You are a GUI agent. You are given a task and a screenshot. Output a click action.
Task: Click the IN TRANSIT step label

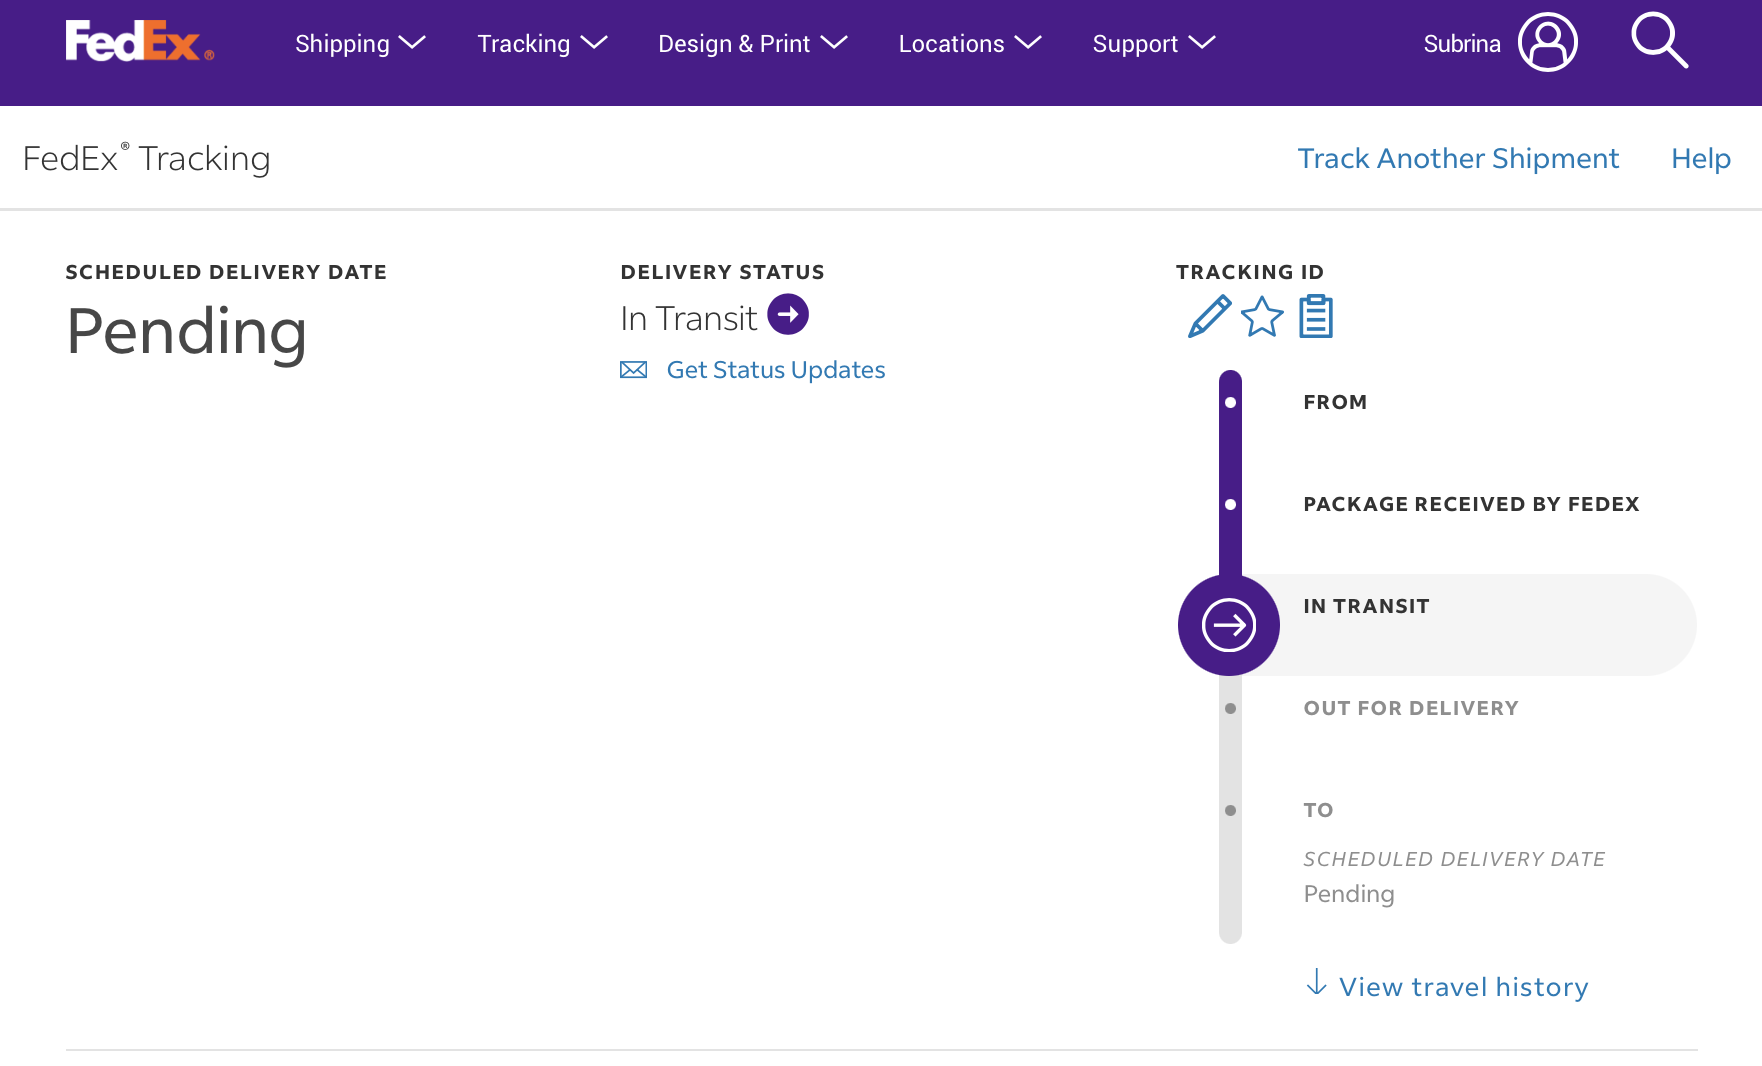pyautogui.click(x=1366, y=606)
